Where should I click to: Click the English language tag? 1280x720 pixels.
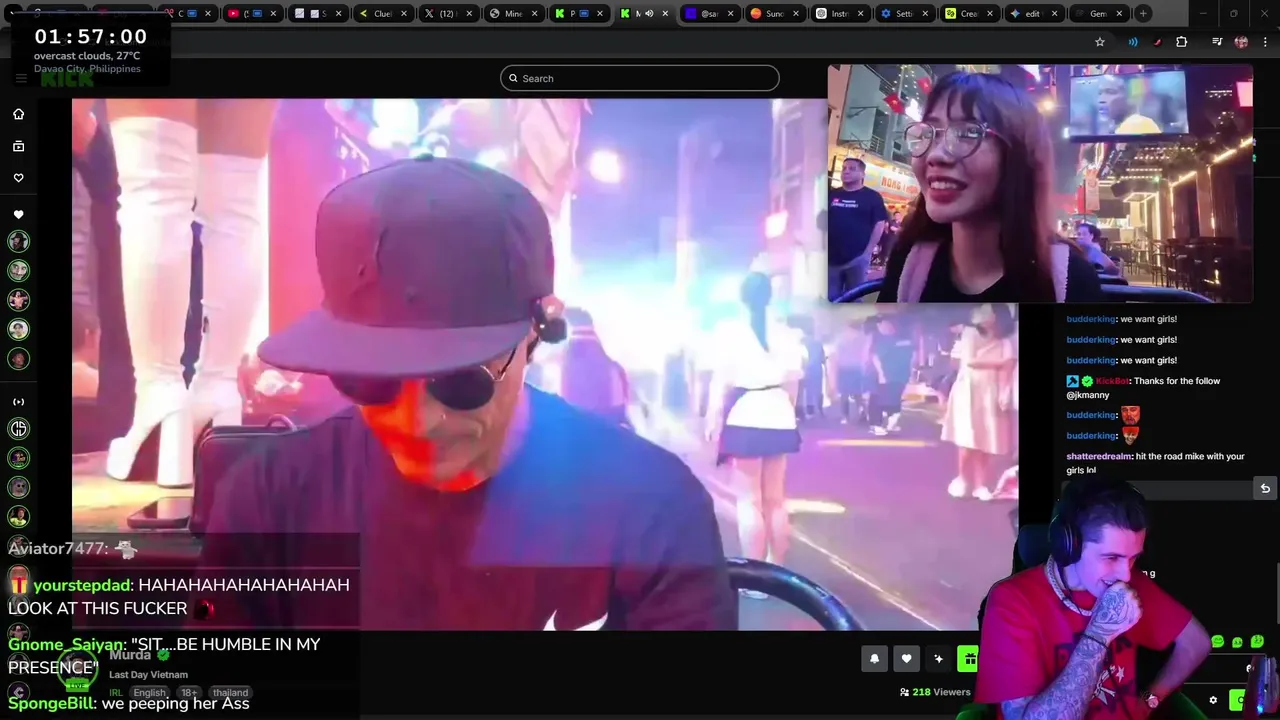pos(149,692)
